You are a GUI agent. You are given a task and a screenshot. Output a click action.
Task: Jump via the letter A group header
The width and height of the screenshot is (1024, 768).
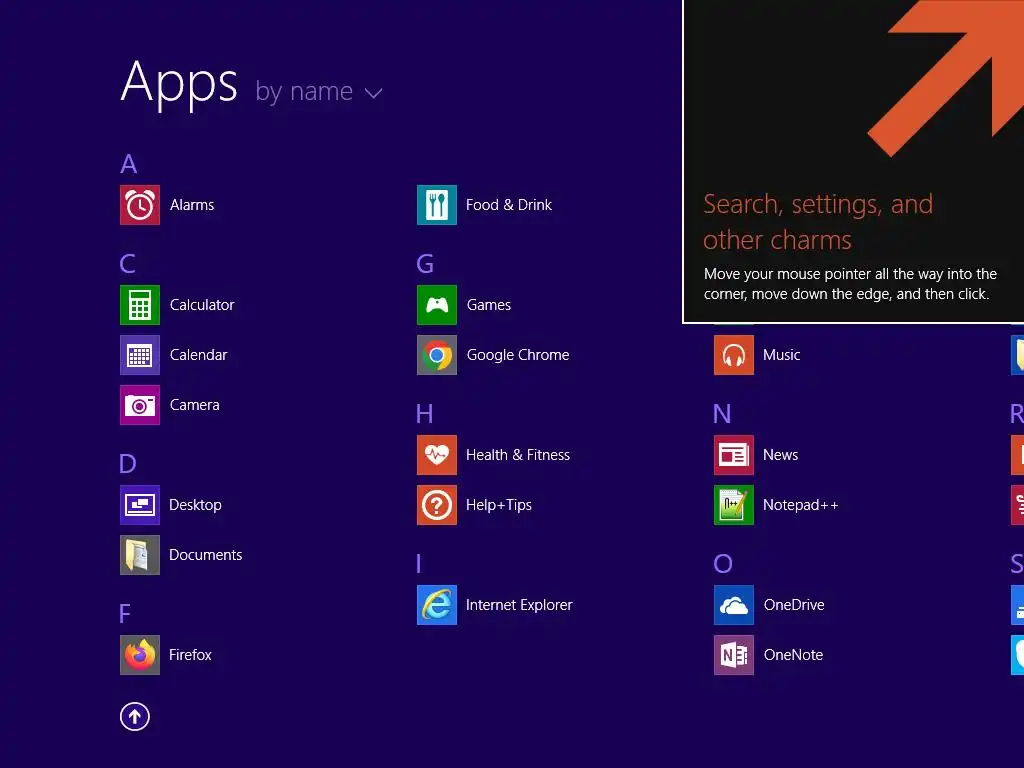pos(129,164)
